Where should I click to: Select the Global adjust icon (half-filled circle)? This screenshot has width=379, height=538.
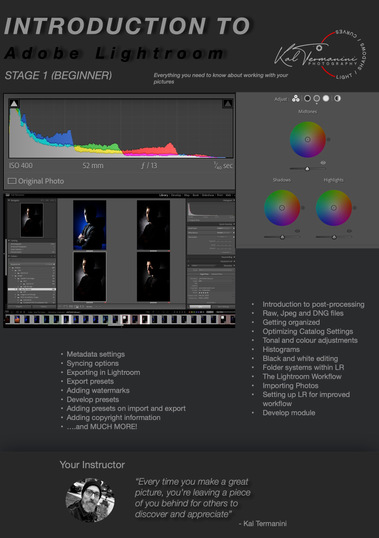pyautogui.click(x=337, y=99)
